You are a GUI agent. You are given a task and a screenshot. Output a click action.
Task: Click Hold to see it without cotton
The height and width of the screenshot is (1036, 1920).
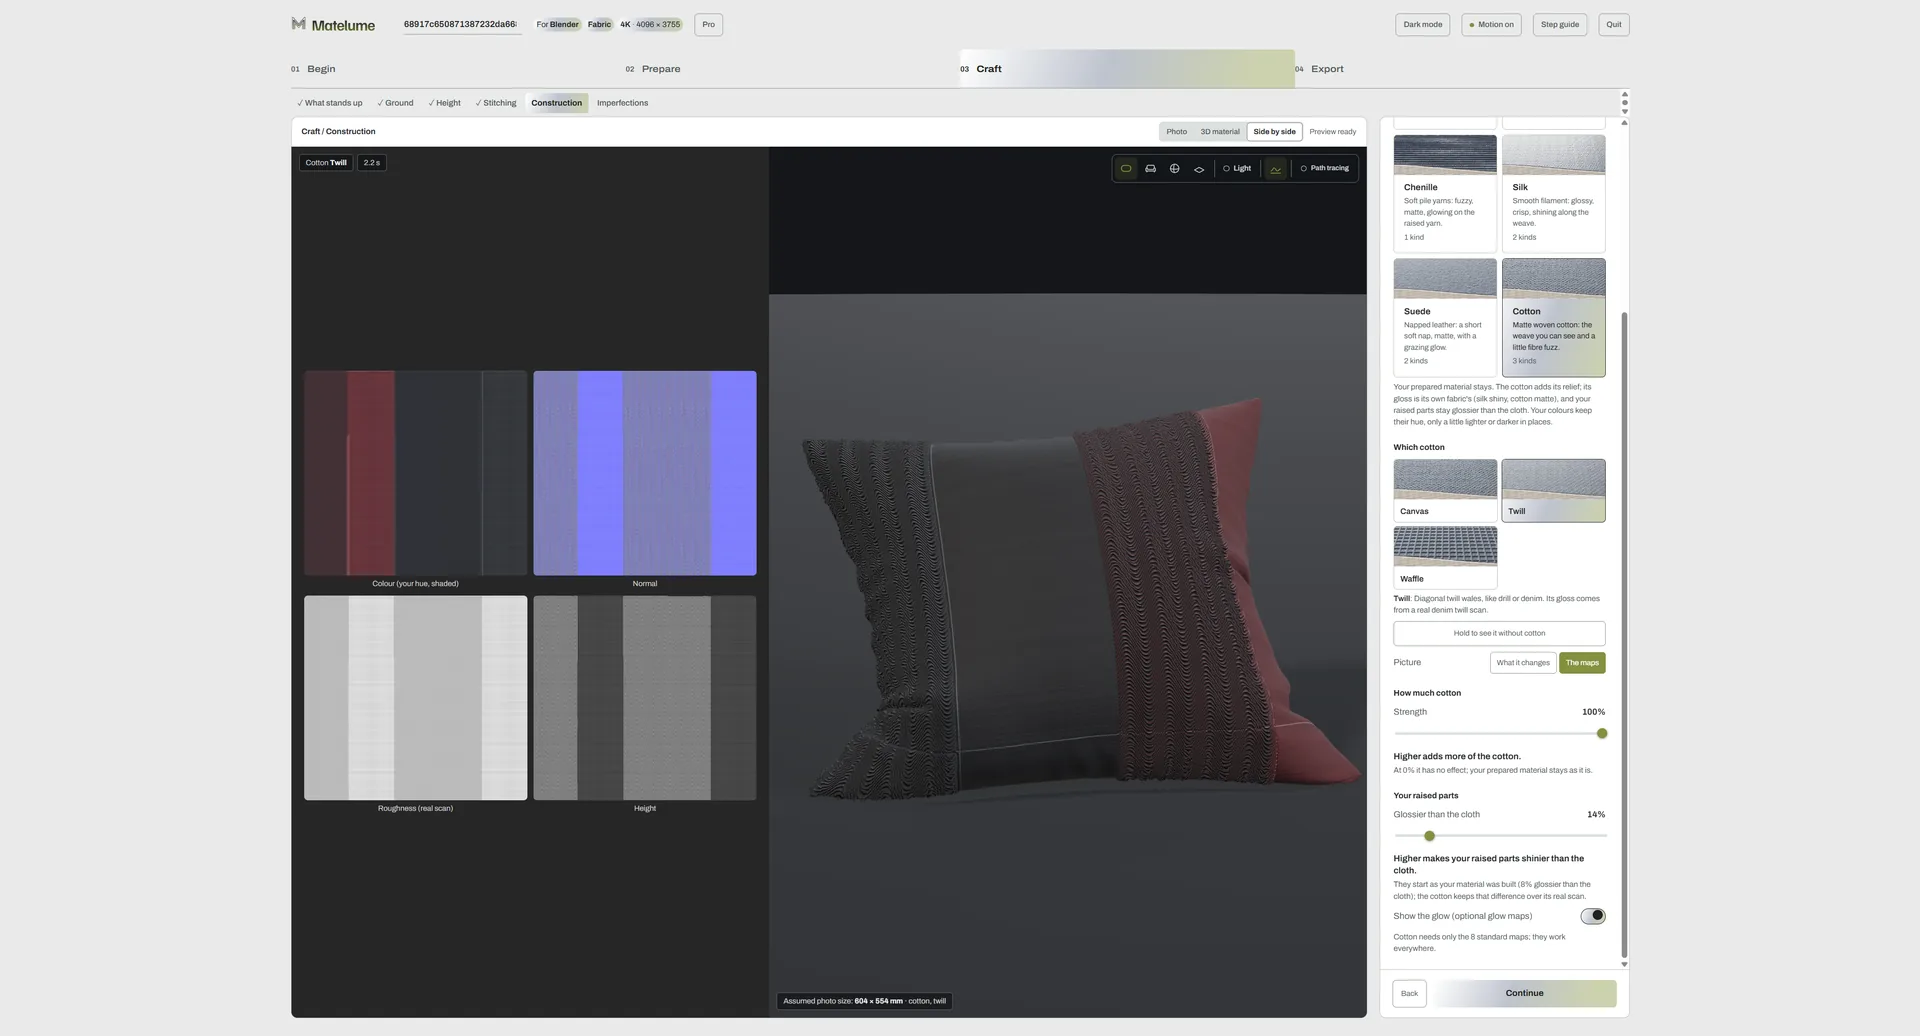pyautogui.click(x=1499, y=633)
